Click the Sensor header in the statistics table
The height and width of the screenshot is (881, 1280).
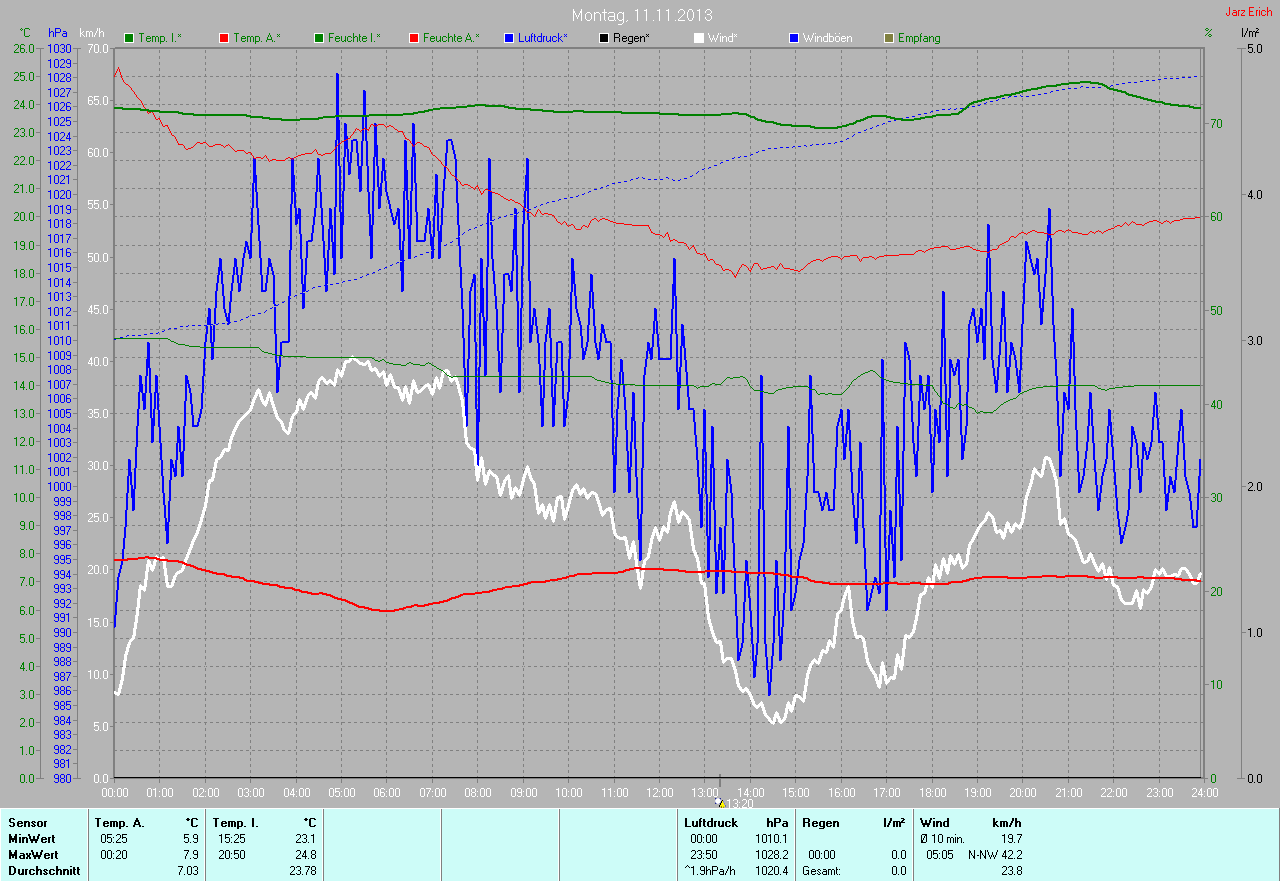pyautogui.click(x=27, y=823)
